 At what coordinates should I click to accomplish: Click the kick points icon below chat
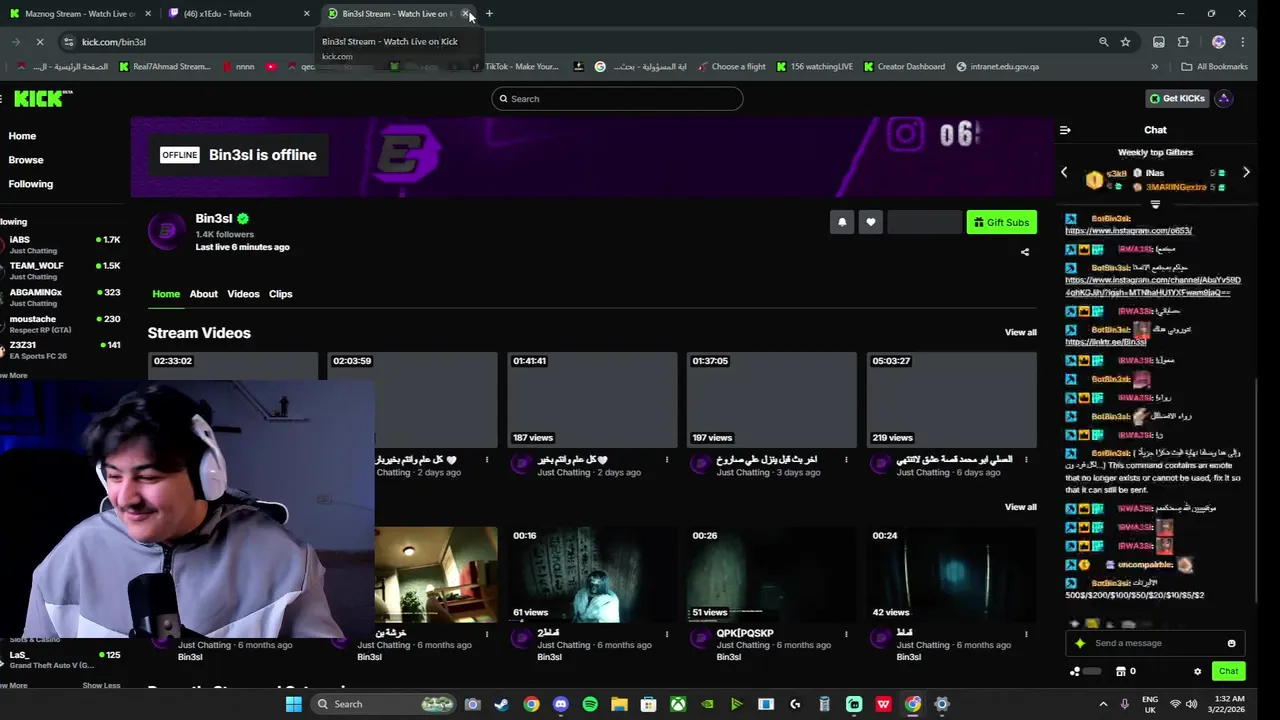pos(1075,671)
